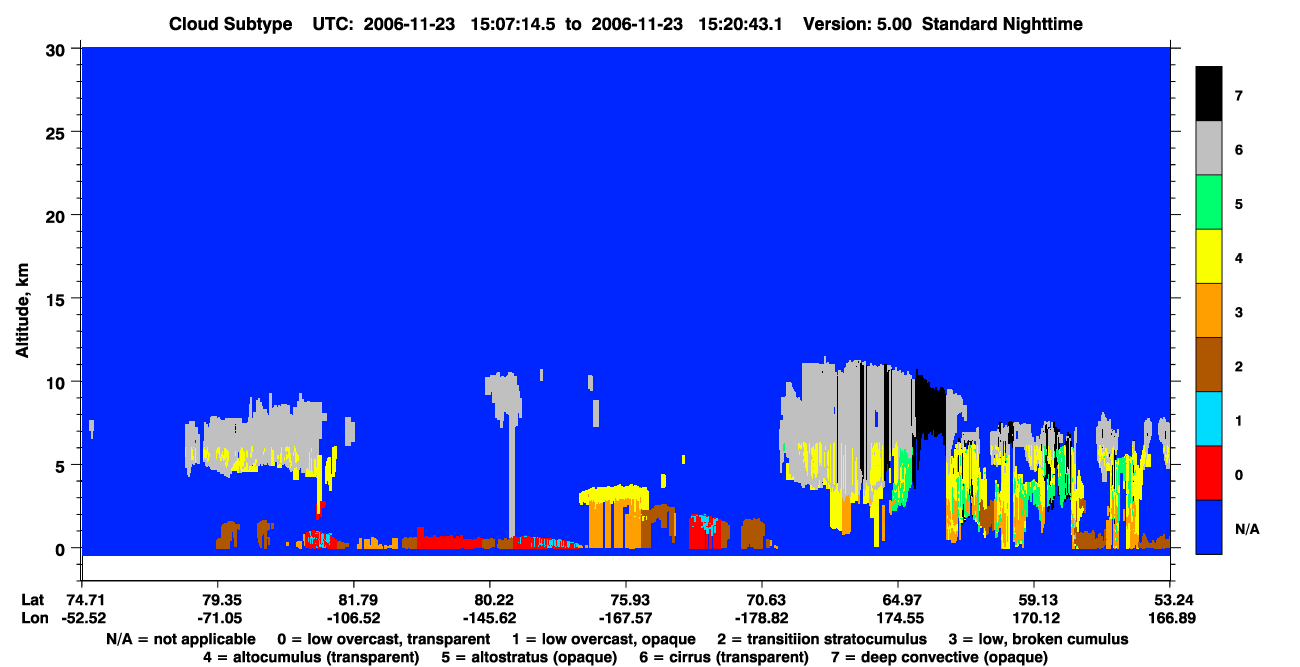This screenshot has width=1300, height=667.
Task: Click legend text '2 = transitiion stratocumulus'
Action: point(823,639)
